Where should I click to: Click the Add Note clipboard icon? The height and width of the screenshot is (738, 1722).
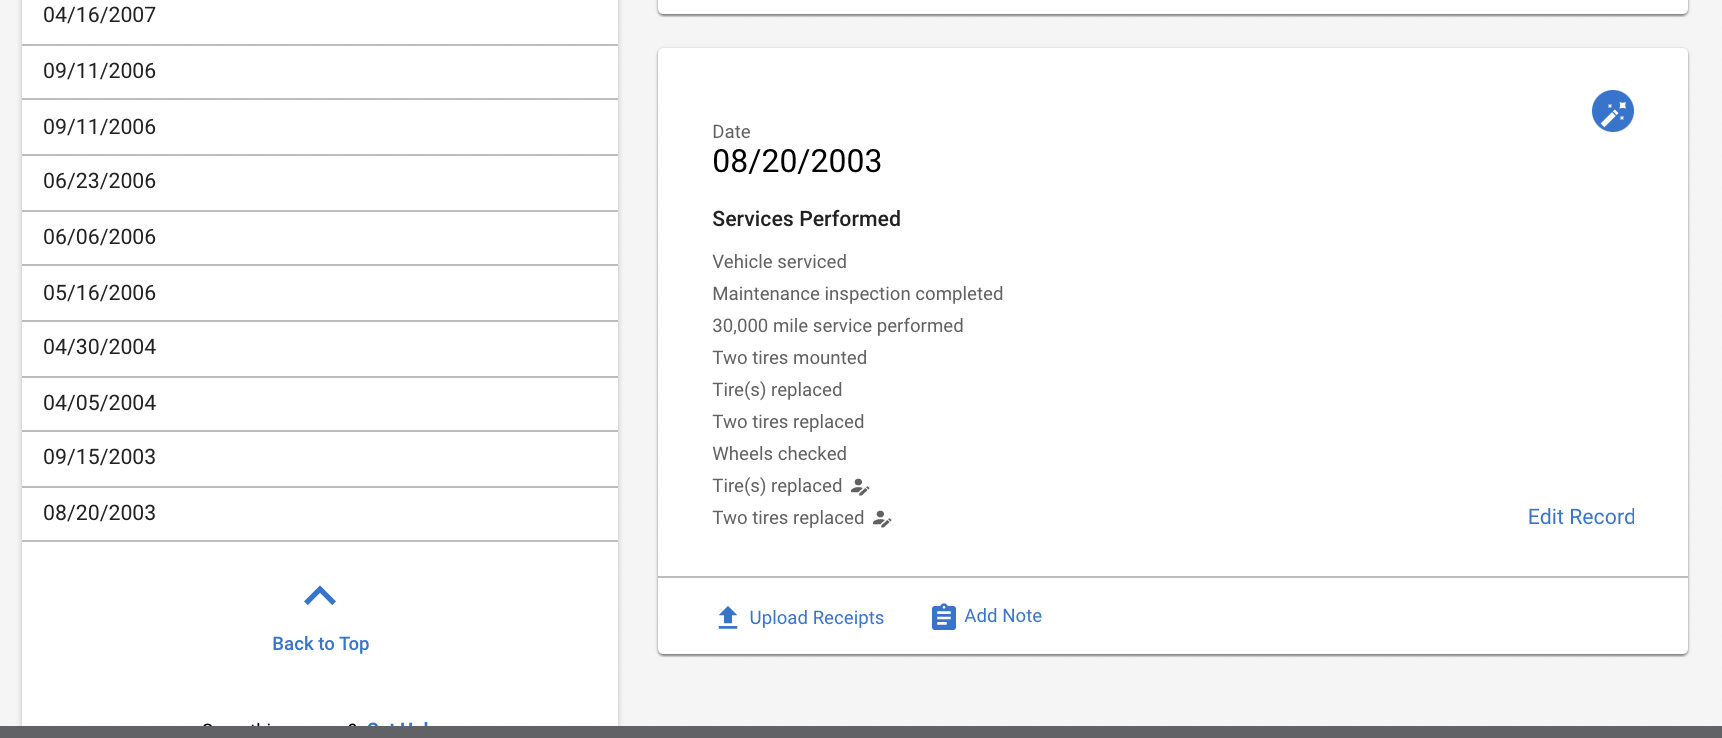943,617
